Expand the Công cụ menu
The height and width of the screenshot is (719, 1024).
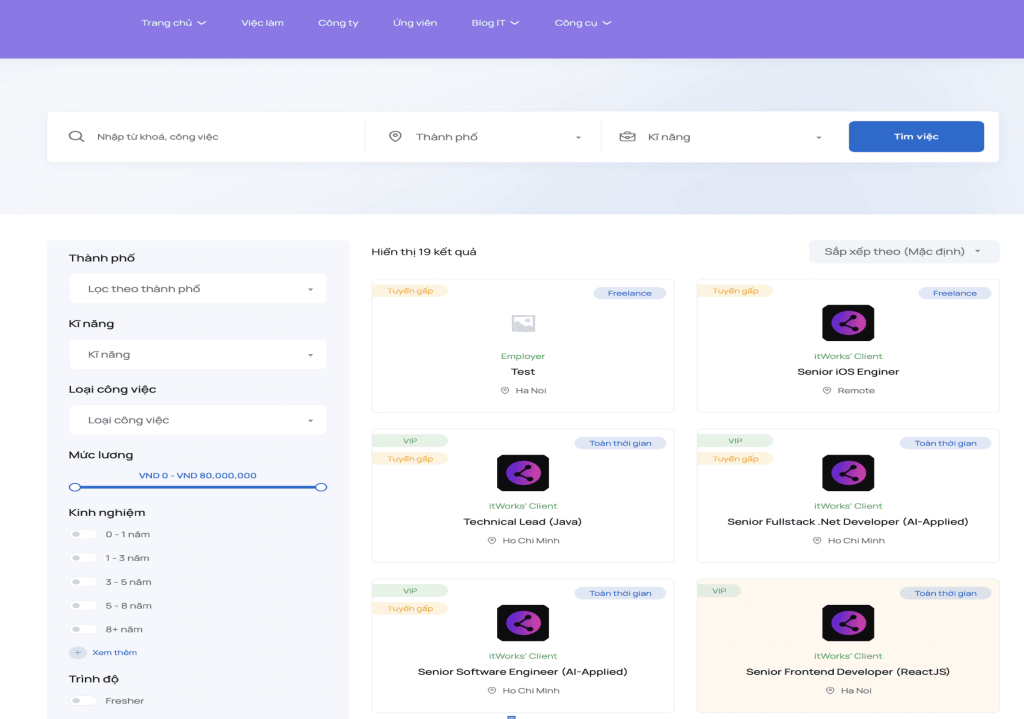coord(583,23)
